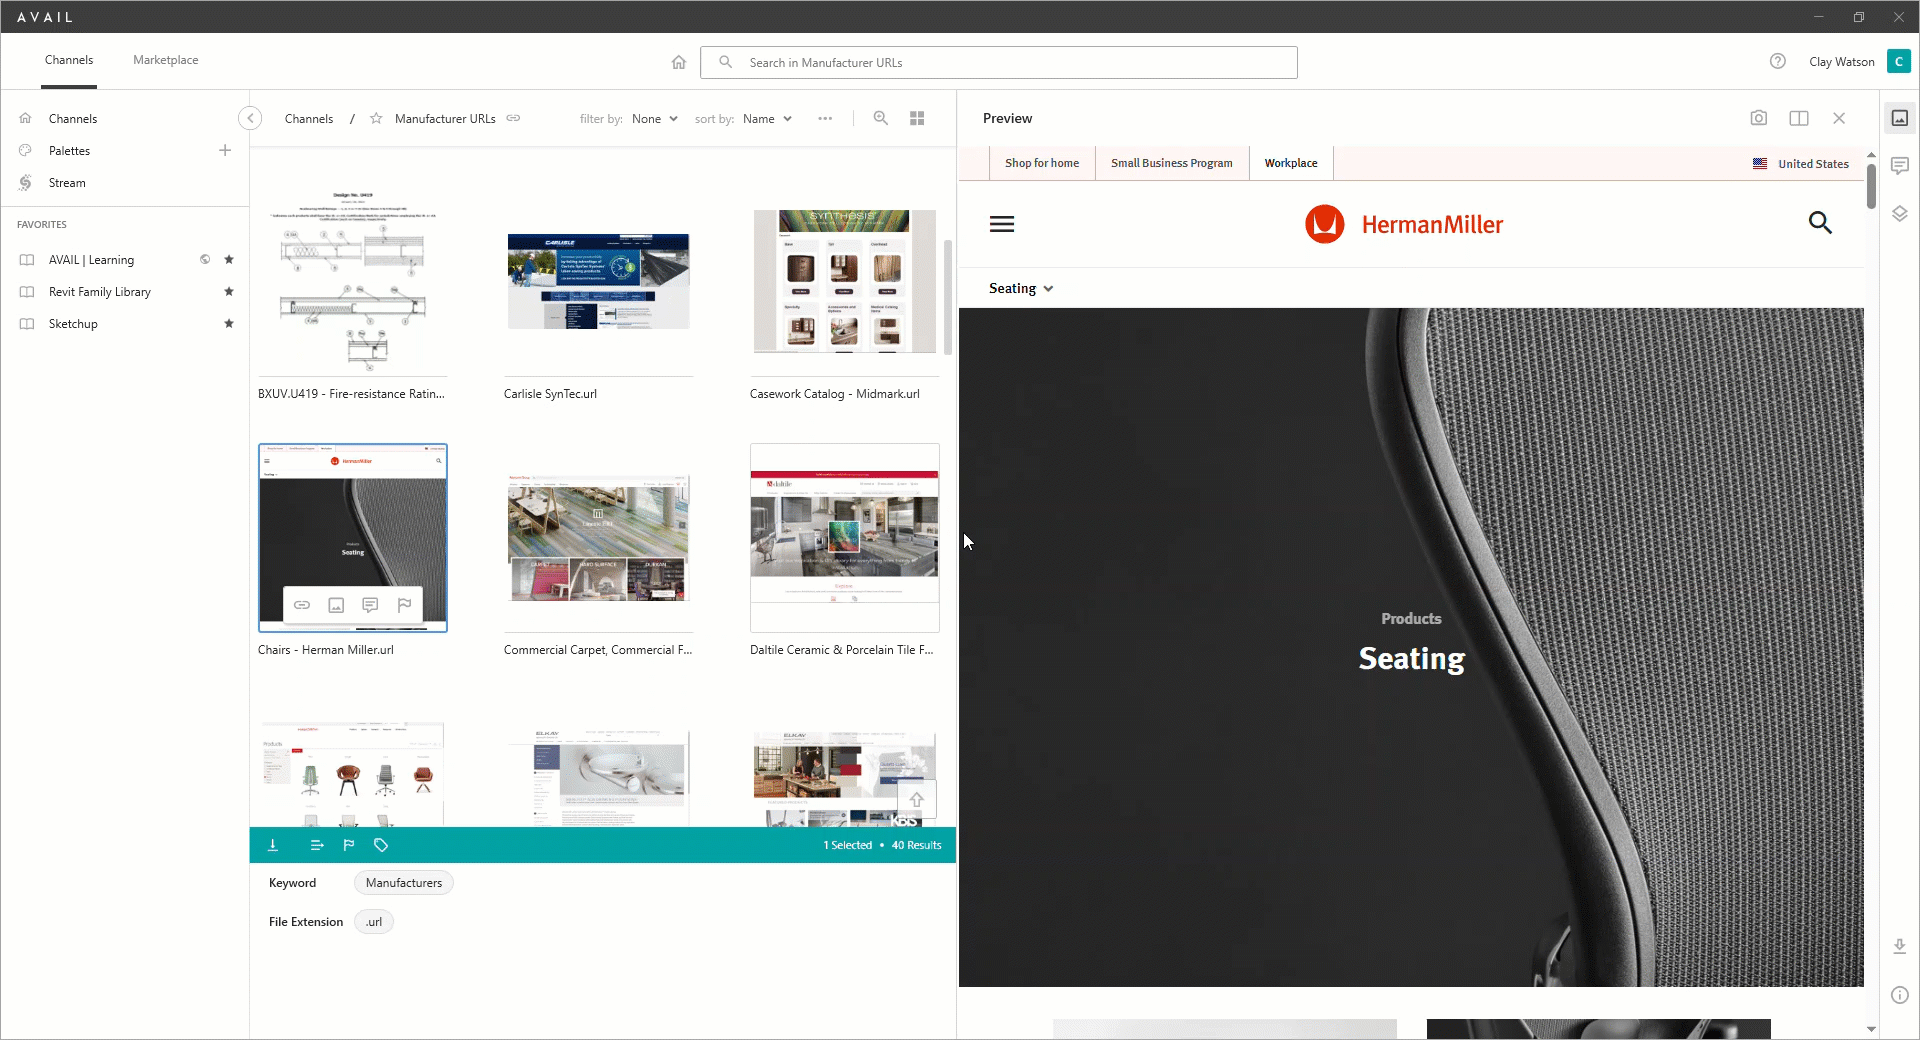Open the filter by None dropdown

[654, 119]
